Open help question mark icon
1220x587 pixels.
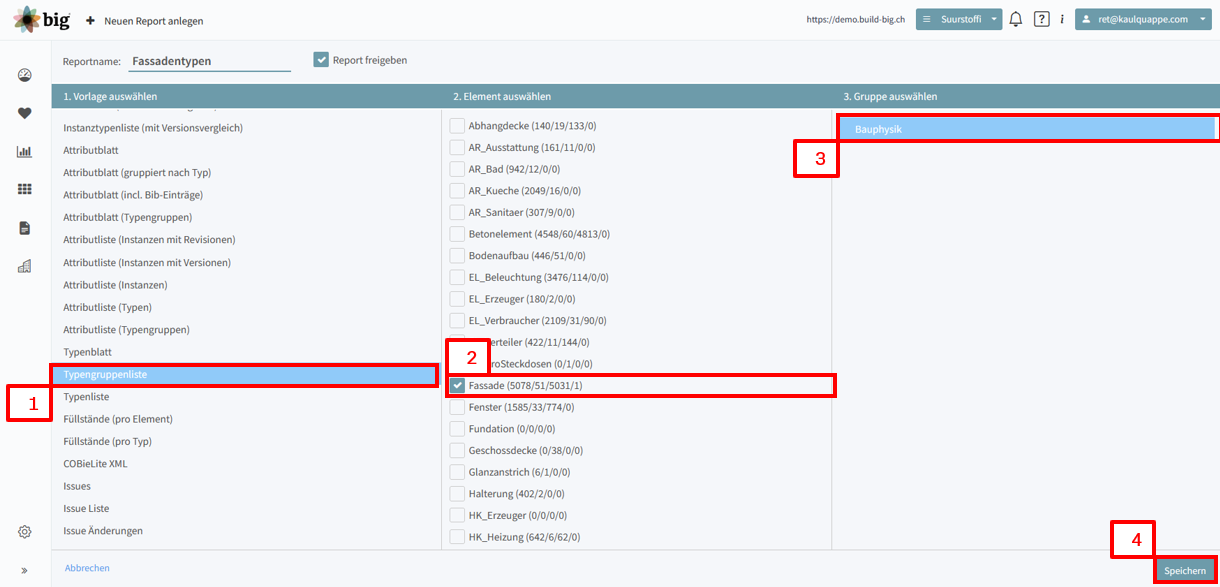pyautogui.click(x=1042, y=19)
